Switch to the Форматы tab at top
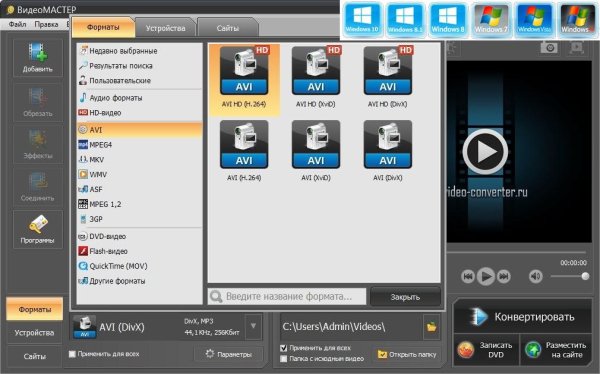 (x=103, y=27)
